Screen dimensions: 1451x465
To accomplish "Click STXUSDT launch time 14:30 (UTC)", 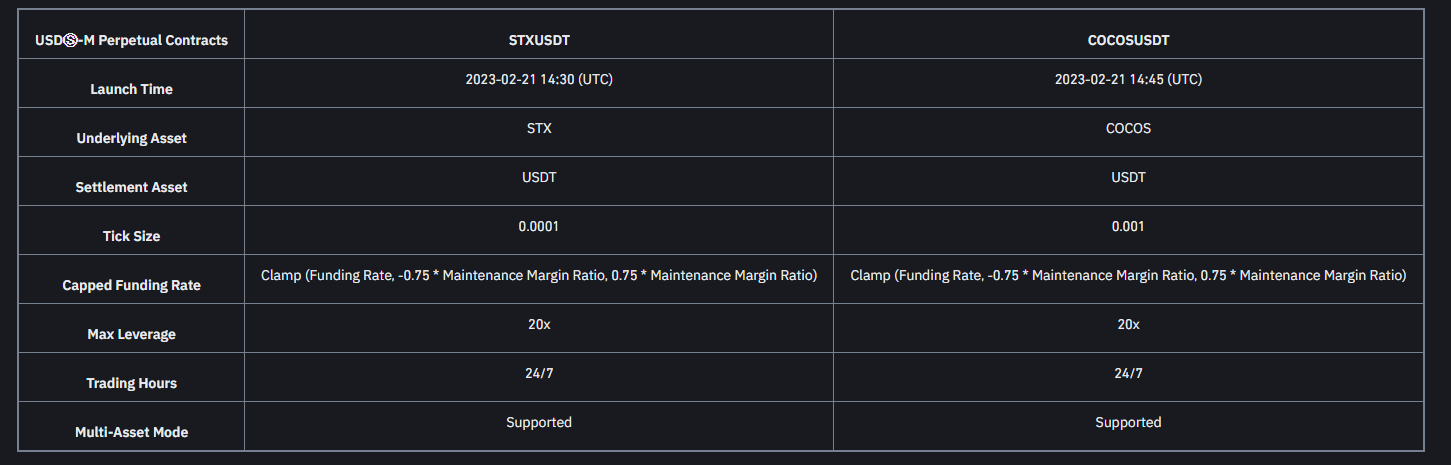I will click(x=539, y=79).
